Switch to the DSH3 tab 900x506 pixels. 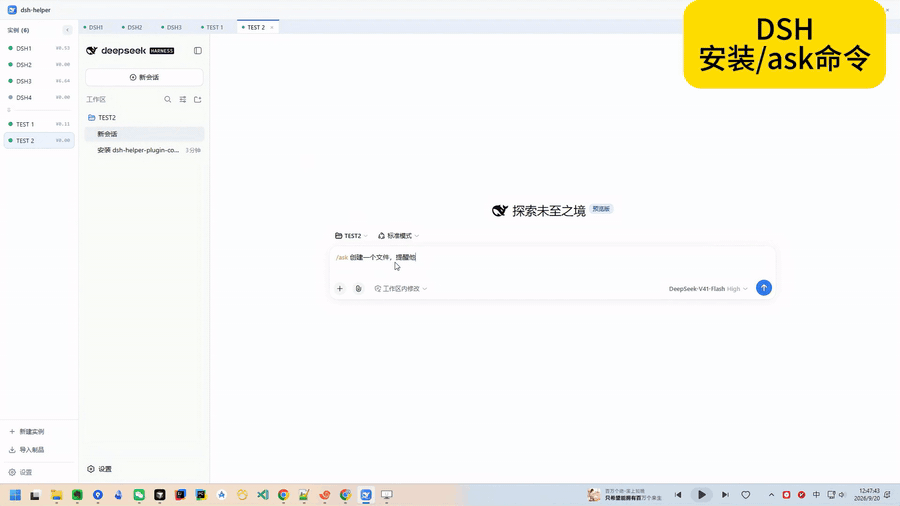(172, 27)
